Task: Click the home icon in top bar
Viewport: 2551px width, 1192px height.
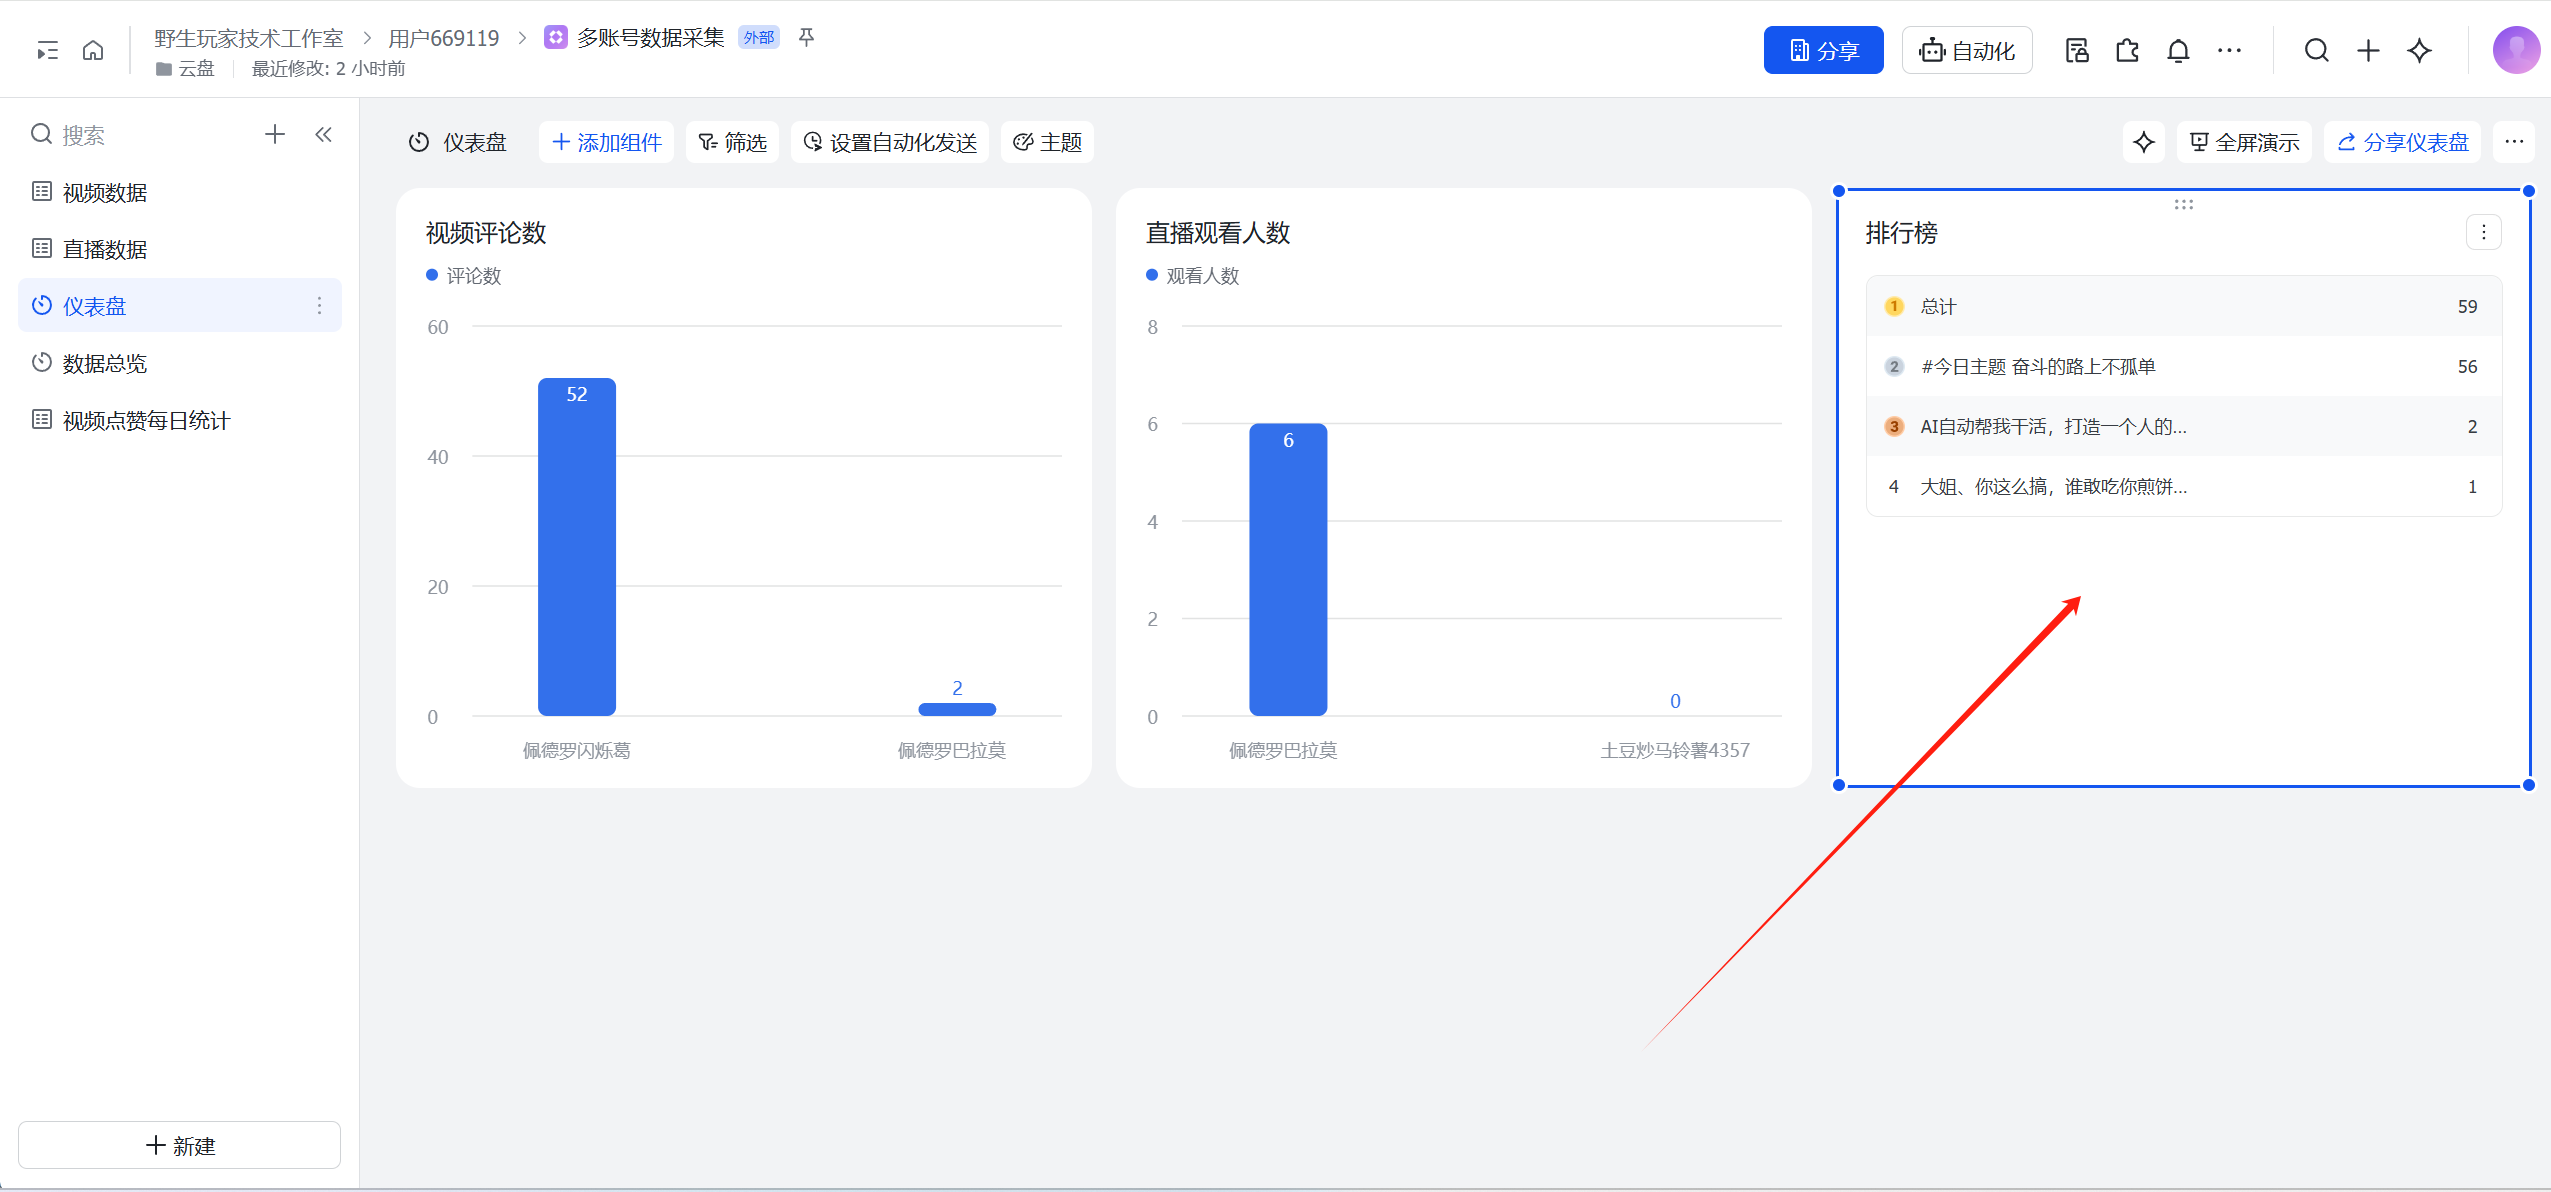Action: [x=93, y=50]
